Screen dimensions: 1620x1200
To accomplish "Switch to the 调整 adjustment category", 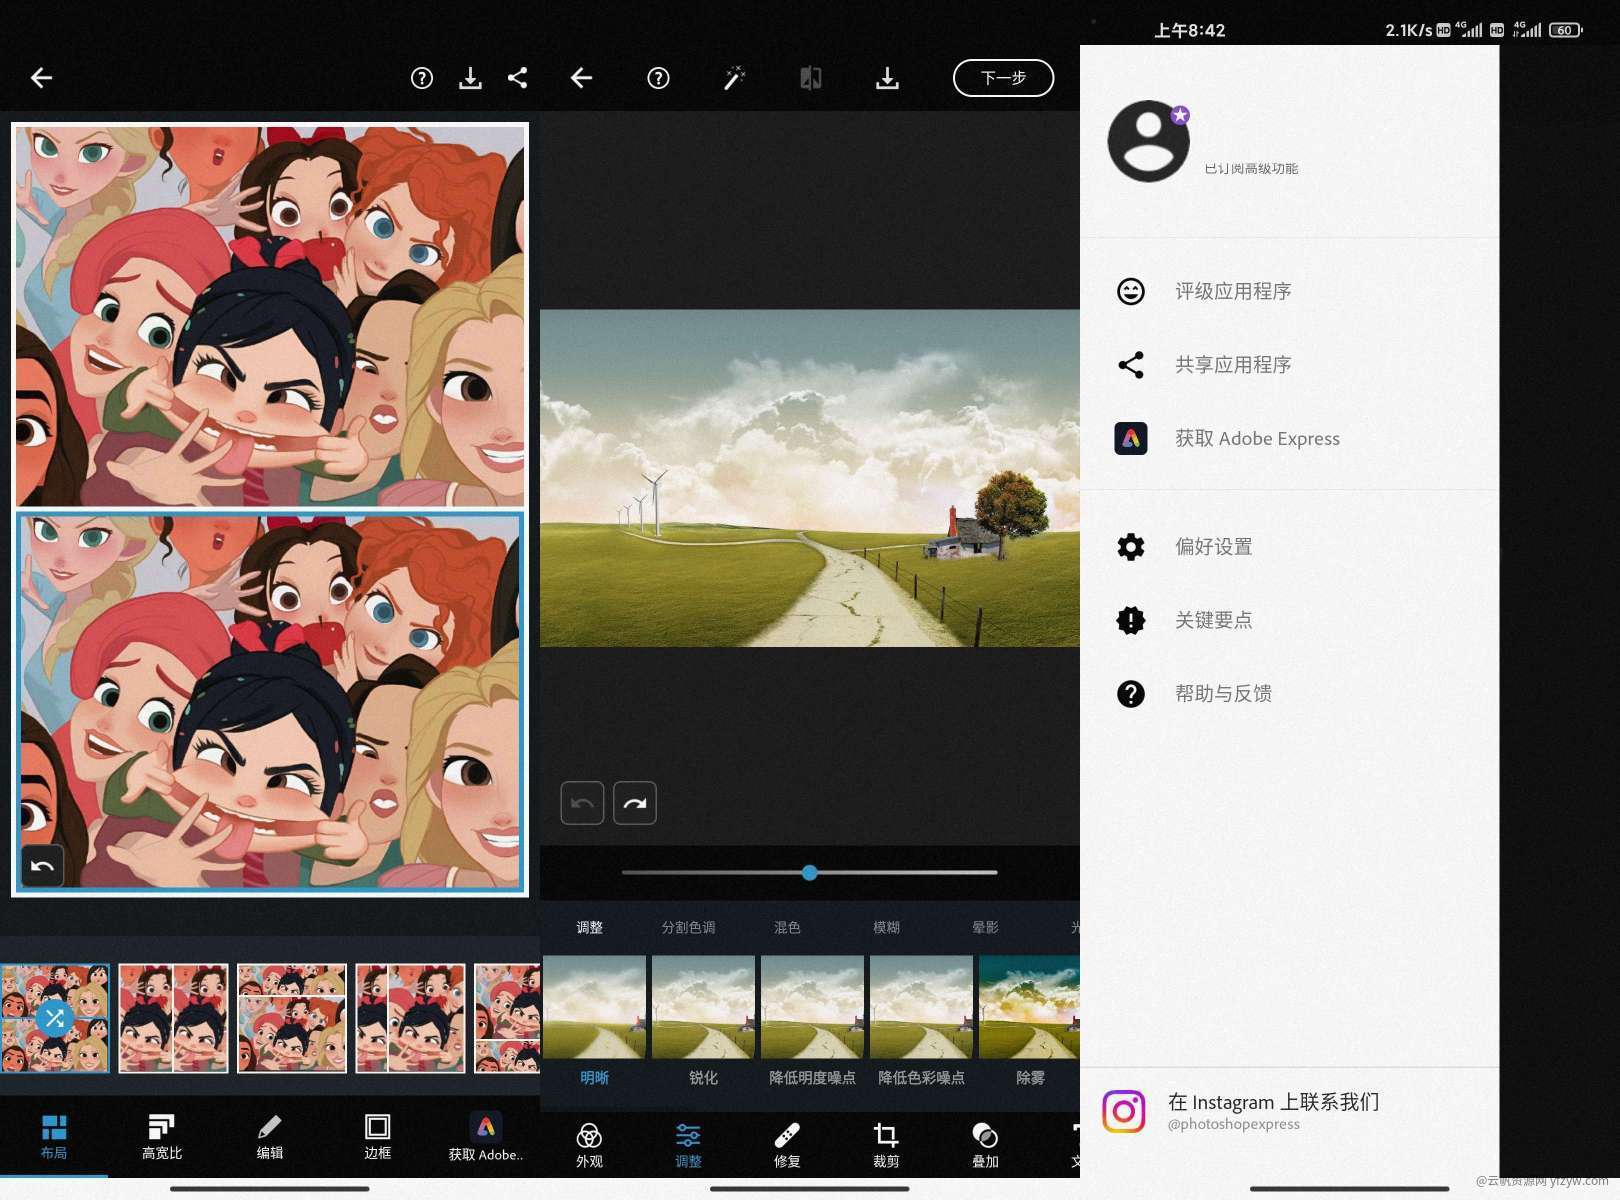I will (x=590, y=927).
